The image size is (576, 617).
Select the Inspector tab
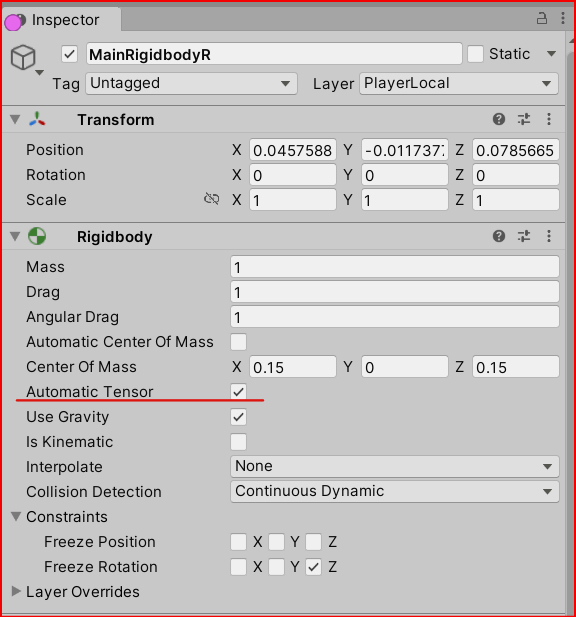point(61,20)
